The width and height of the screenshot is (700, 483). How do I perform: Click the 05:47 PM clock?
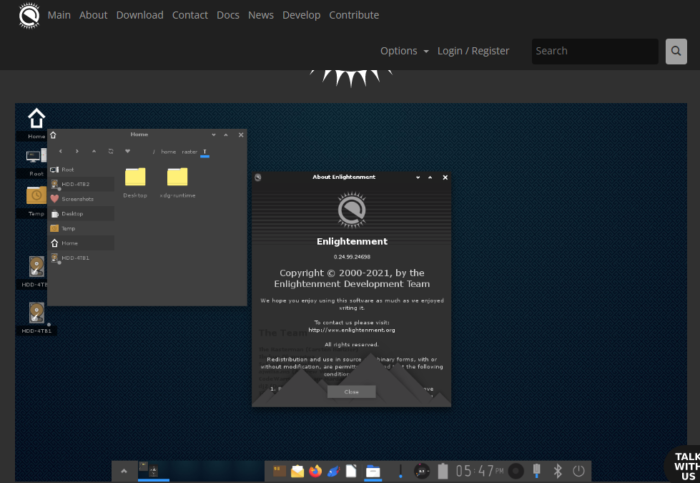click(479, 471)
